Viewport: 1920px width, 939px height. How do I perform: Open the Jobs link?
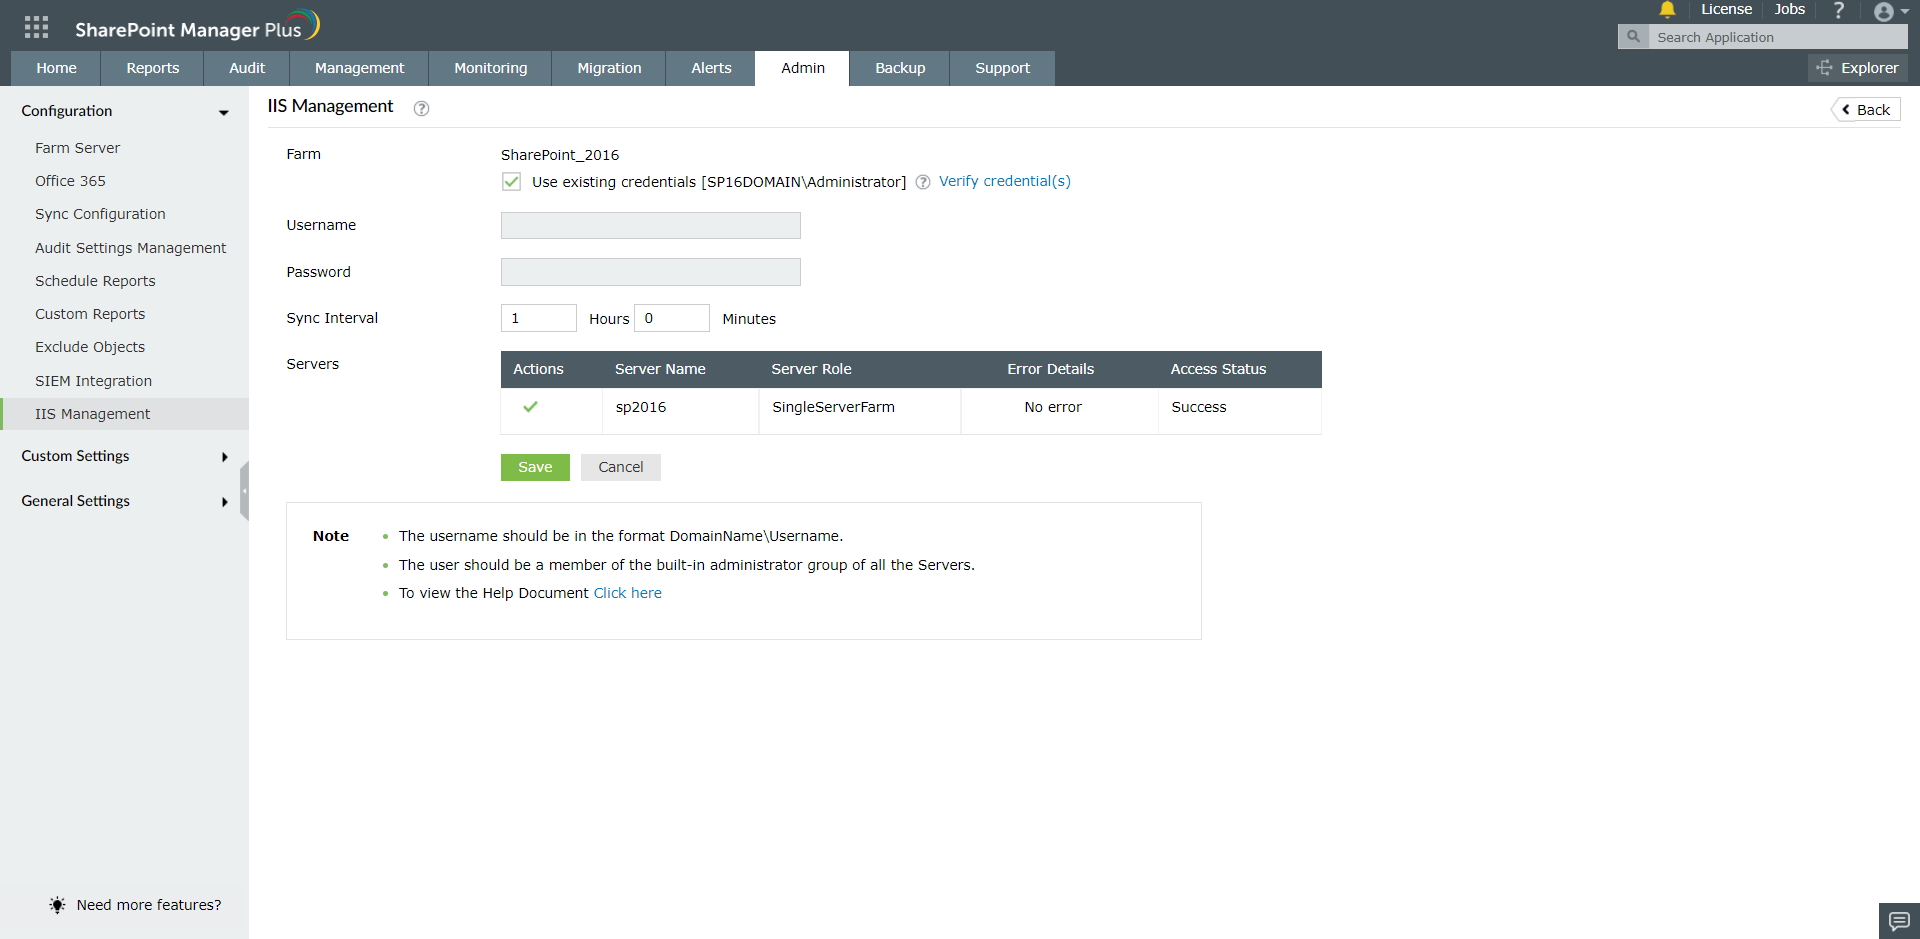coord(1790,9)
